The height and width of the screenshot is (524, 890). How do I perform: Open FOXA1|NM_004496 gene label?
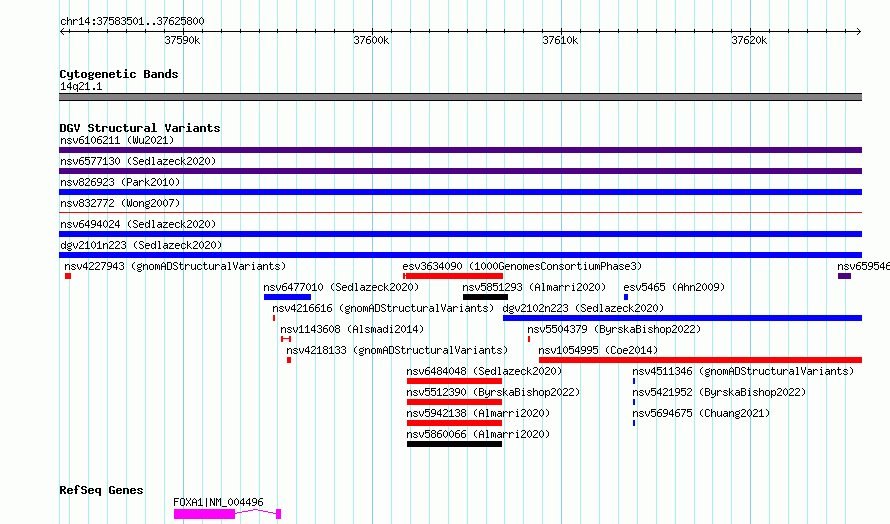[x=219, y=502]
